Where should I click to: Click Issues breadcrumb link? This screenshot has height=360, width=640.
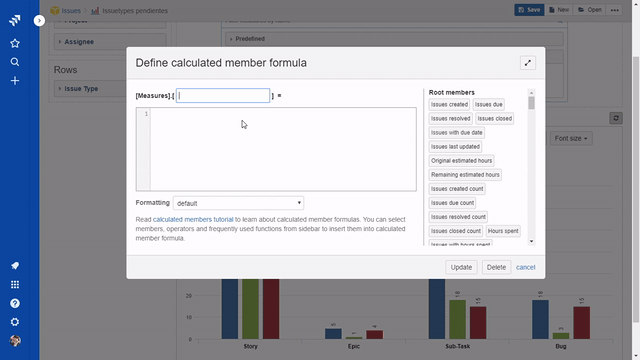[71, 11]
